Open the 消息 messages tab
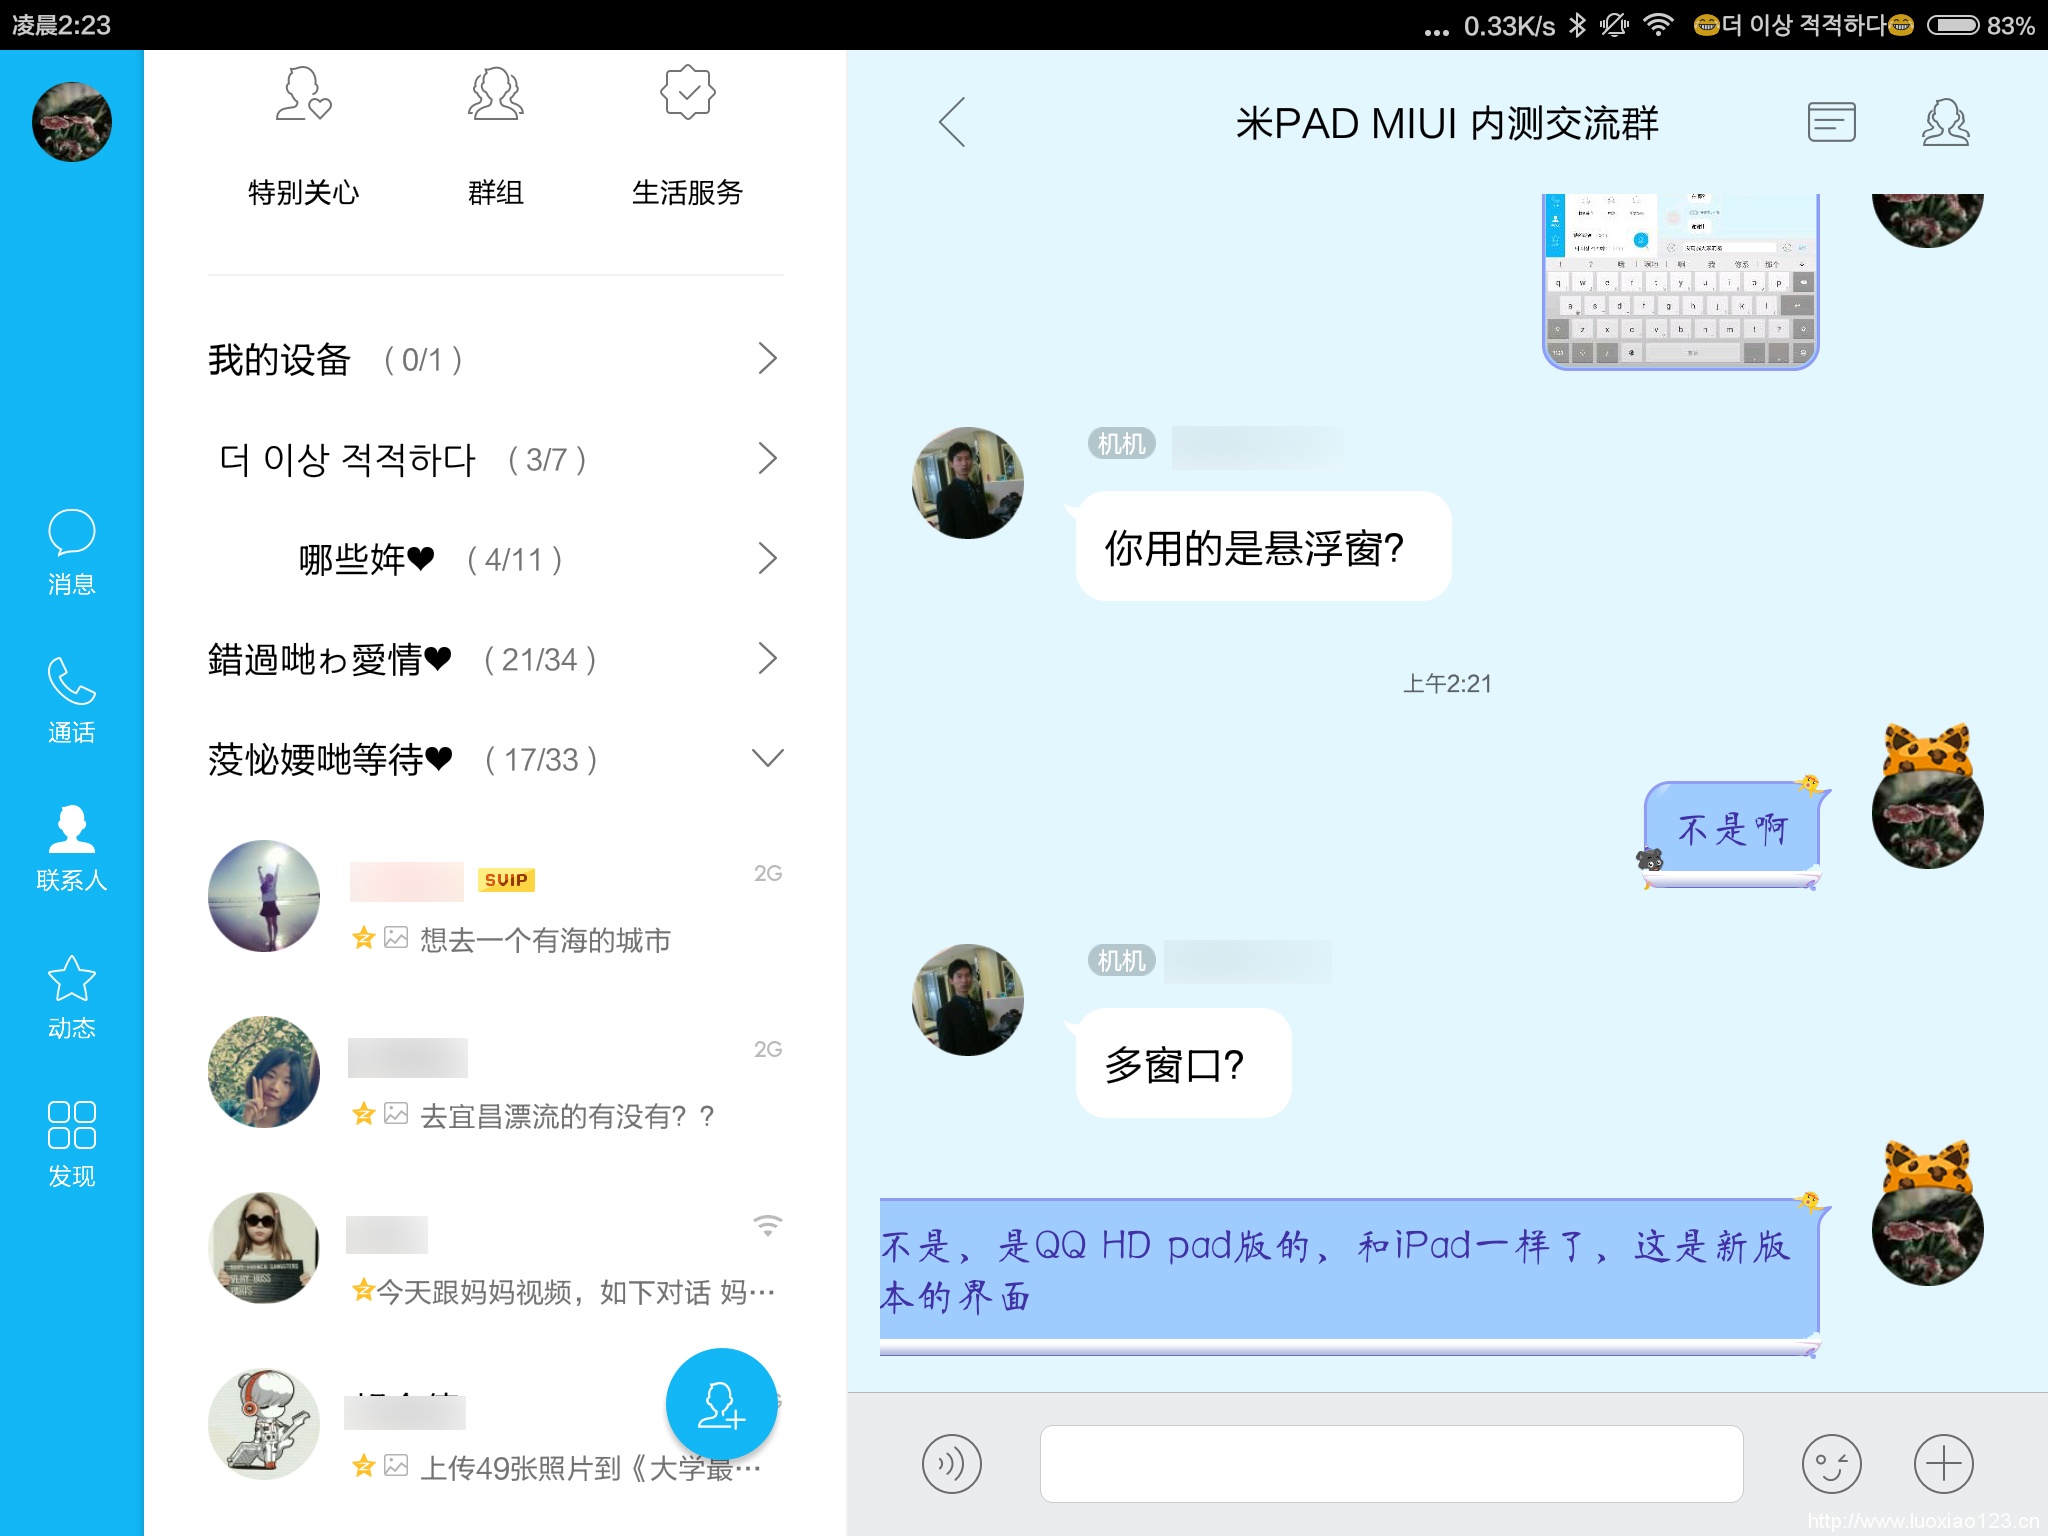The image size is (2048, 1536). click(x=72, y=552)
